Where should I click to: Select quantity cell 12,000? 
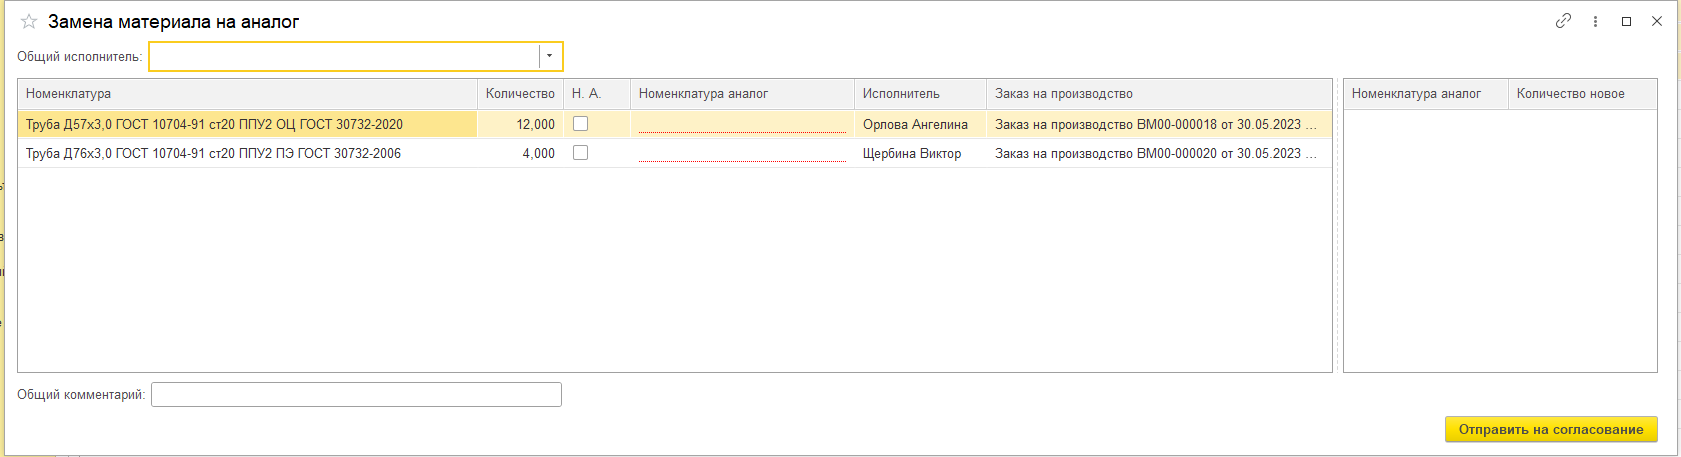pyautogui.click(x=520, y=124)
